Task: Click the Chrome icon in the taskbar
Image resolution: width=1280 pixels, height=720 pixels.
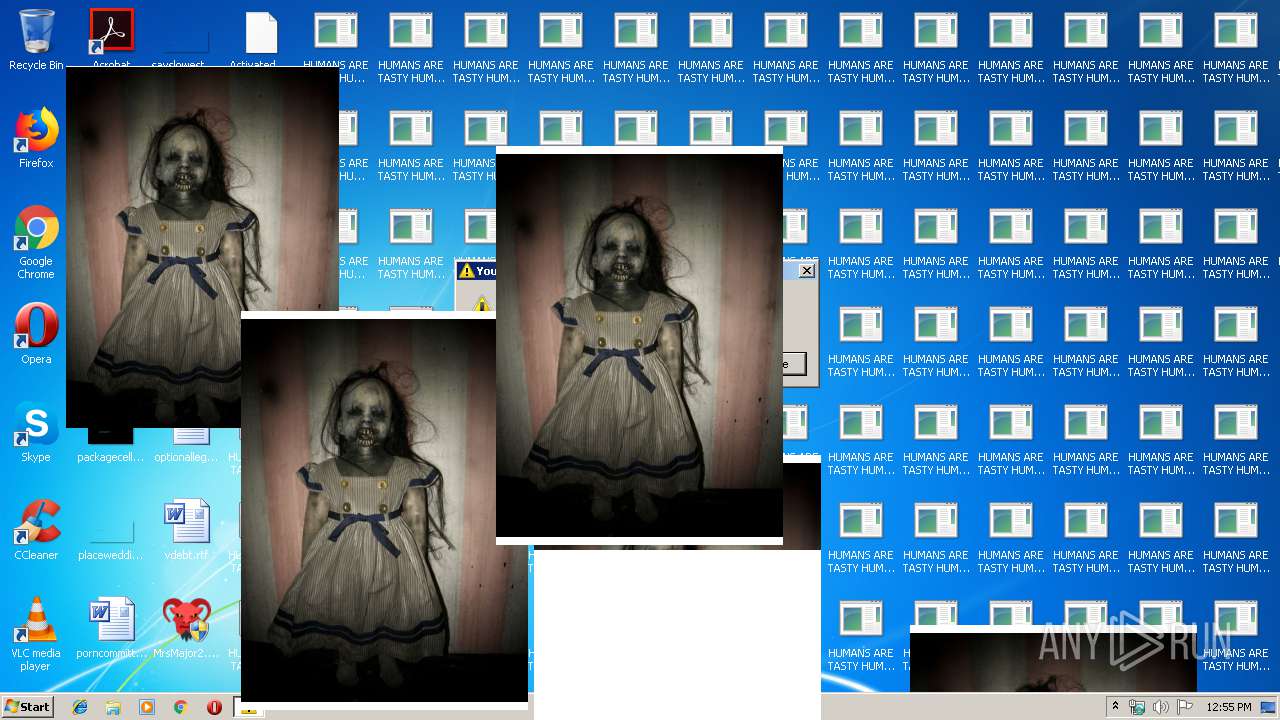Action: (x=181, y=707)
